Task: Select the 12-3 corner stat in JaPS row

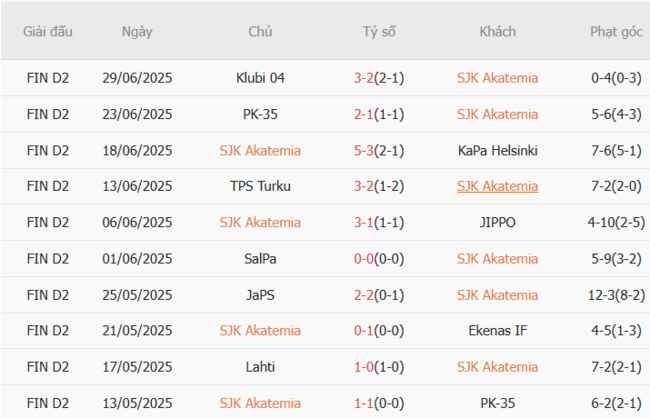Action: 616,295
